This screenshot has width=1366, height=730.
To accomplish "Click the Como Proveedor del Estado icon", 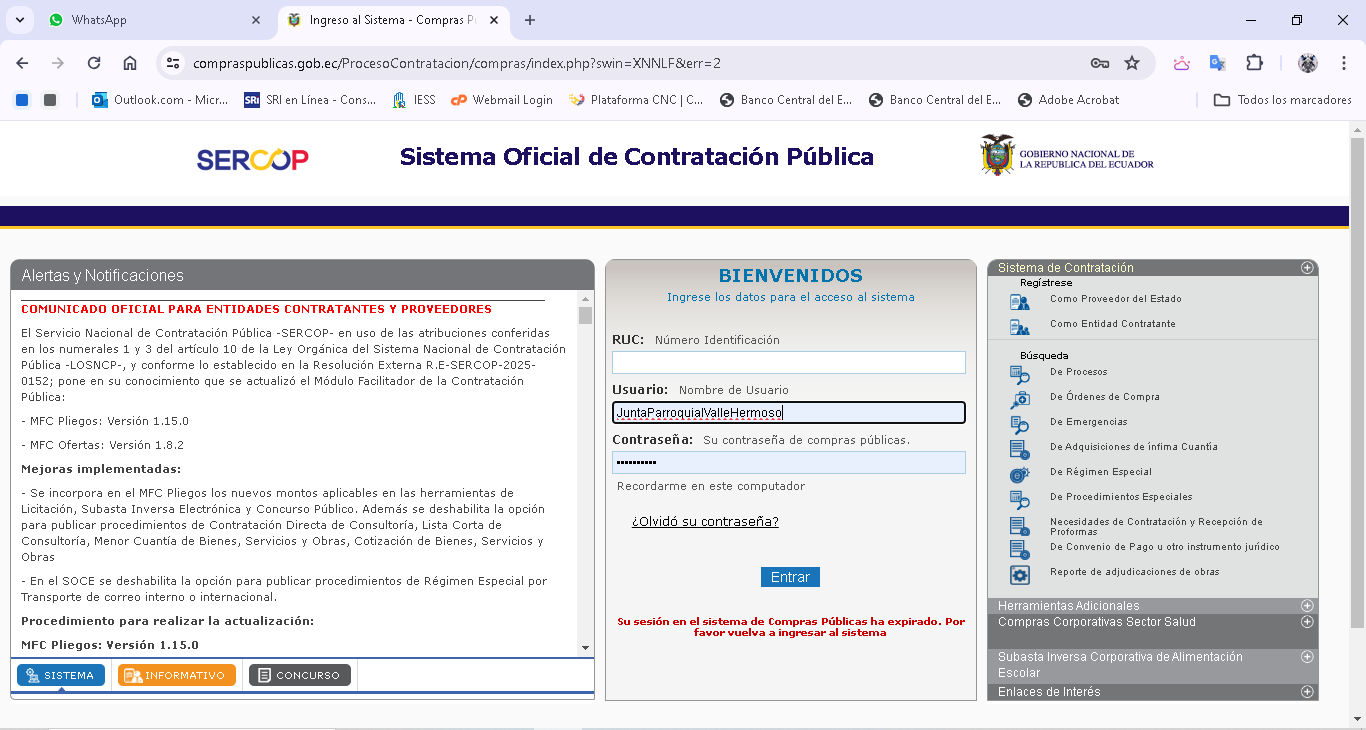I will [1019, 301].
